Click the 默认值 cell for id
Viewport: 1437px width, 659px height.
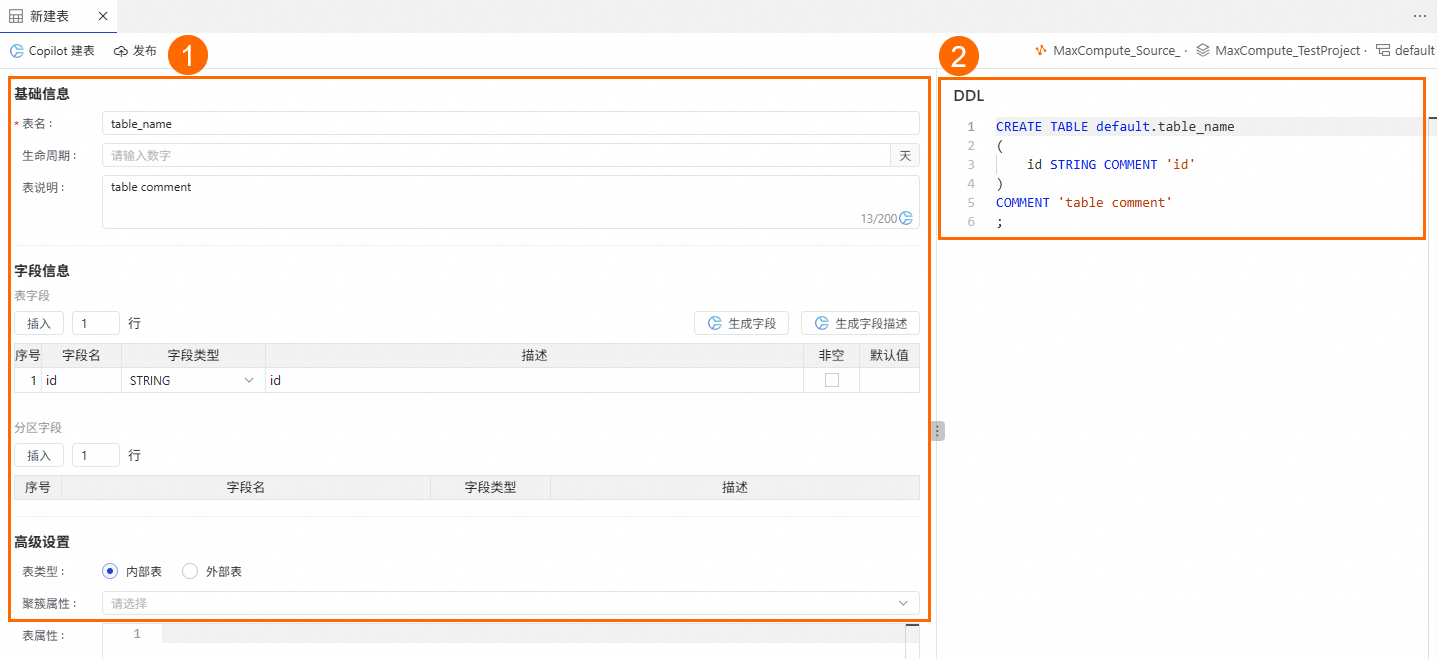pos(889,380)
